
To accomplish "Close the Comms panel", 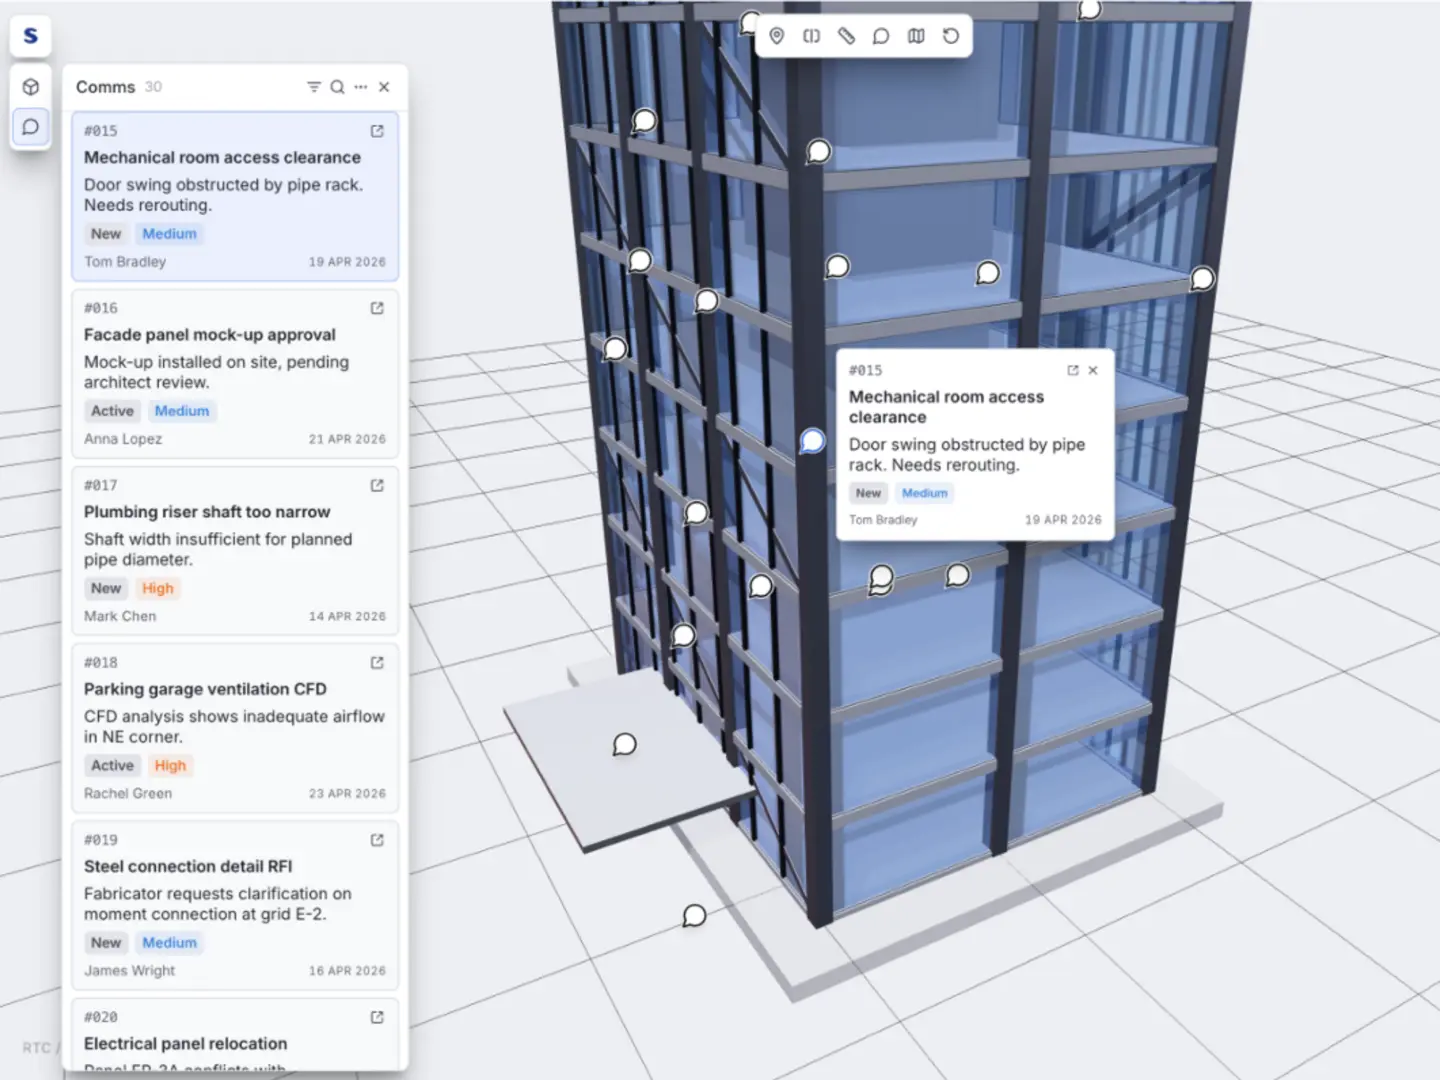I will pos(384,87).
